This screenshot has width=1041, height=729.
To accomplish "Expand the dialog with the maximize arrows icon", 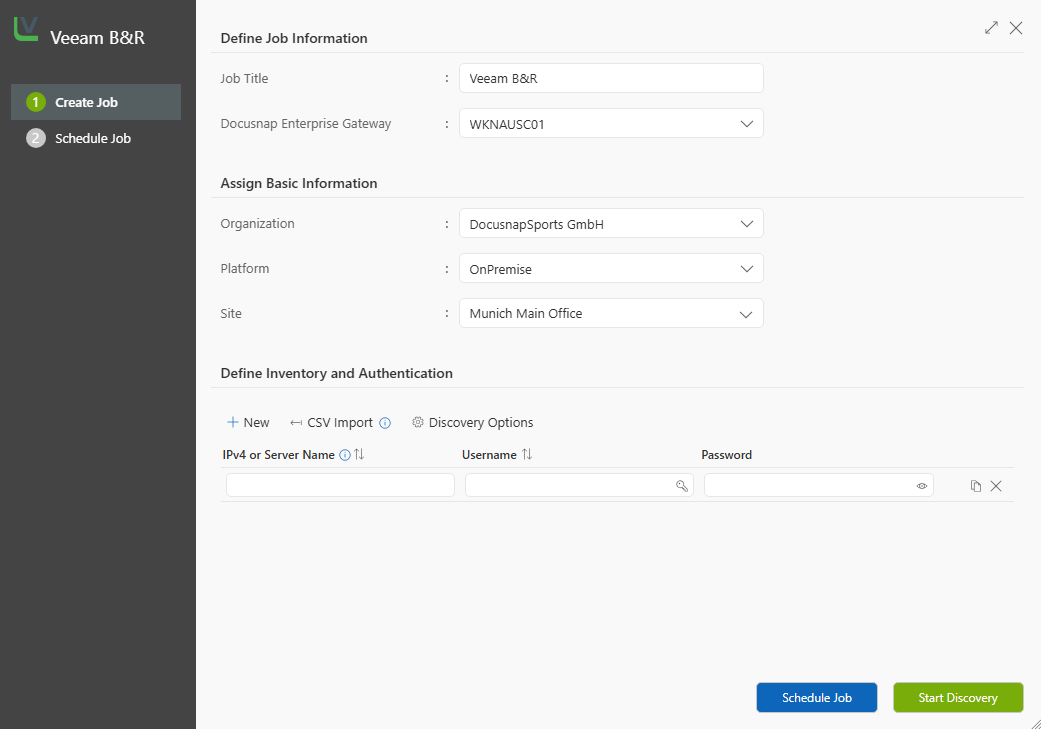I will pyautogui.click(x=991, y=28).
